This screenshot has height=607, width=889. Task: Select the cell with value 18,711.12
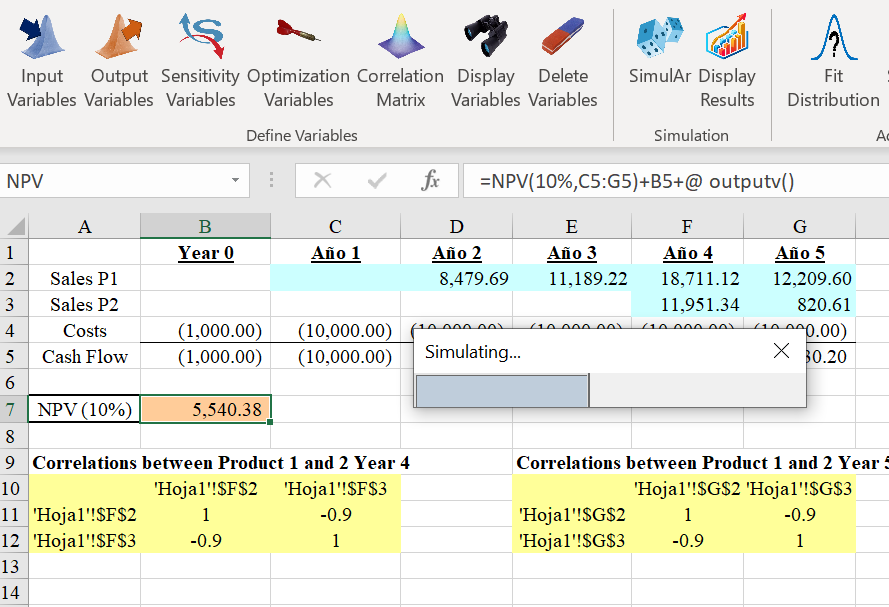tap(687, 278)
